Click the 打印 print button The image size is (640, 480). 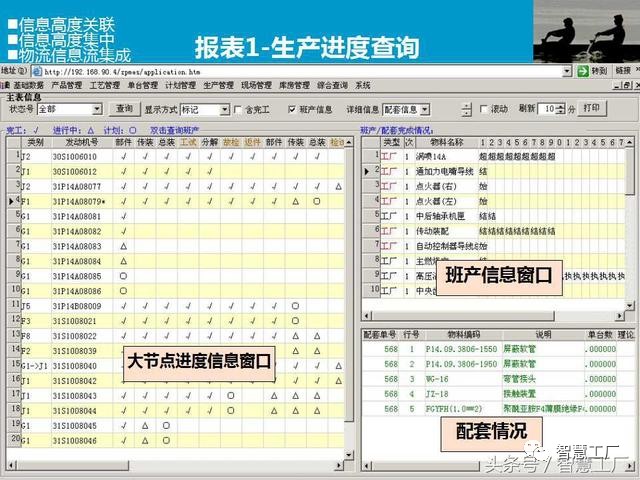coord(592,108)
